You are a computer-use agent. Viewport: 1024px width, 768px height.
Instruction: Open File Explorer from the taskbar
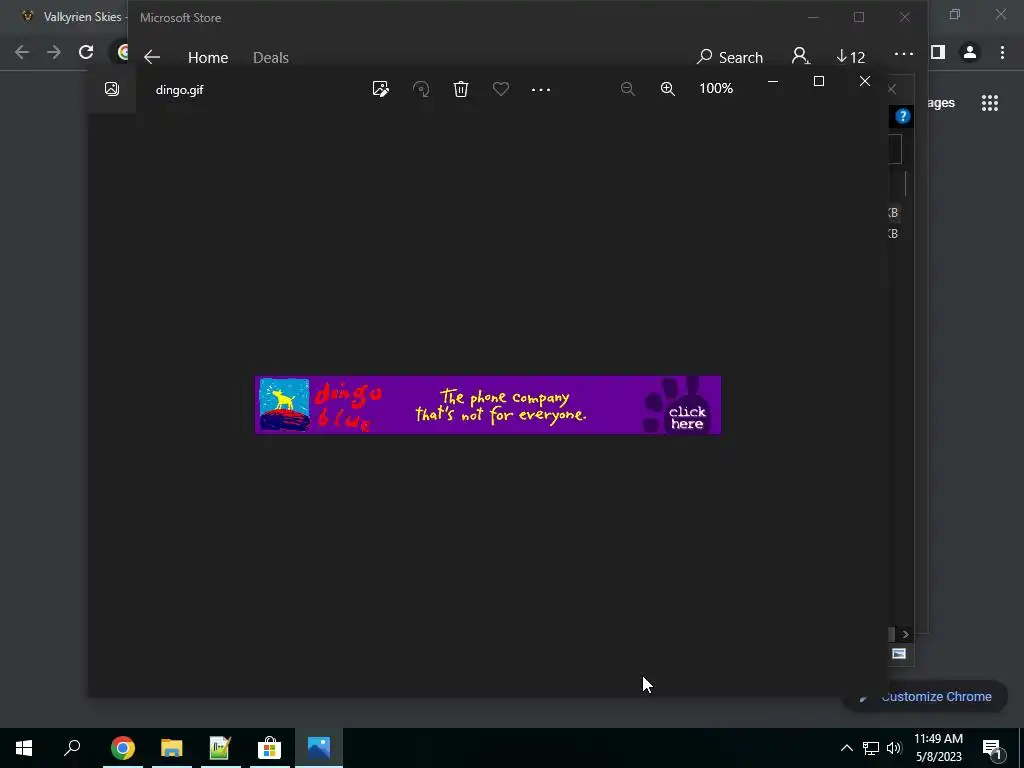[172, 748]
